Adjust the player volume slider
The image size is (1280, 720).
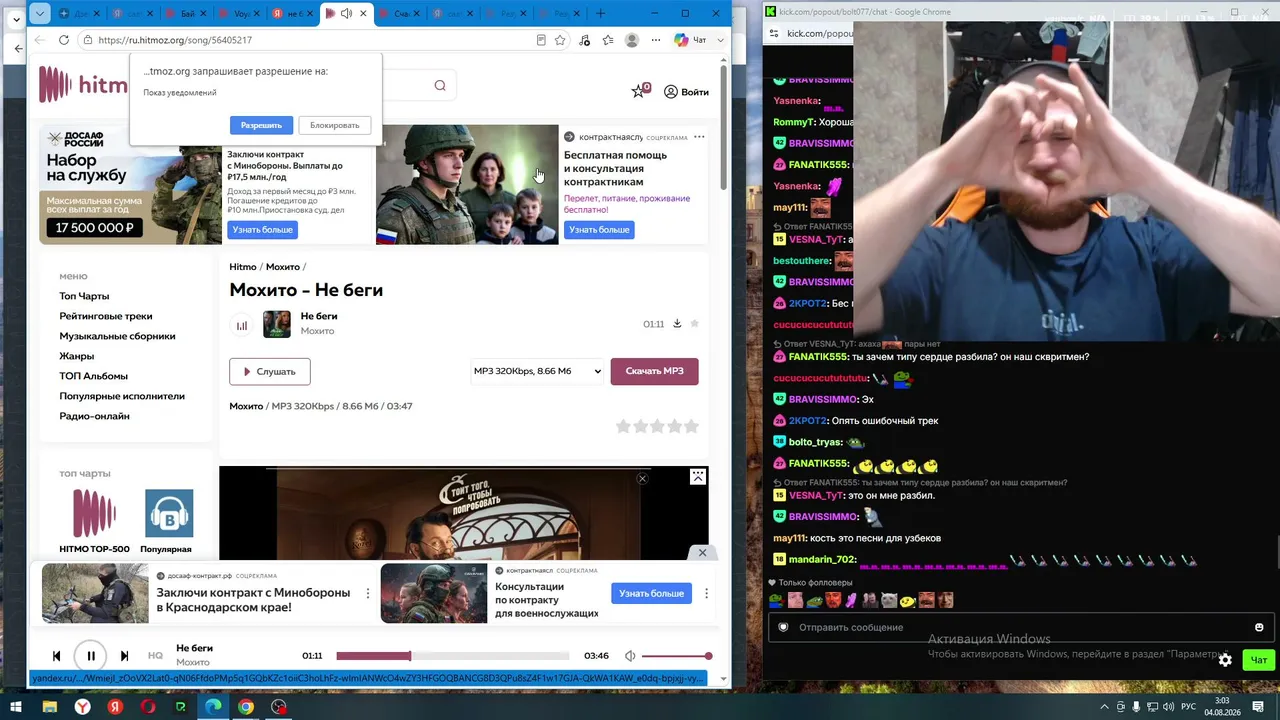coord(676,656)
